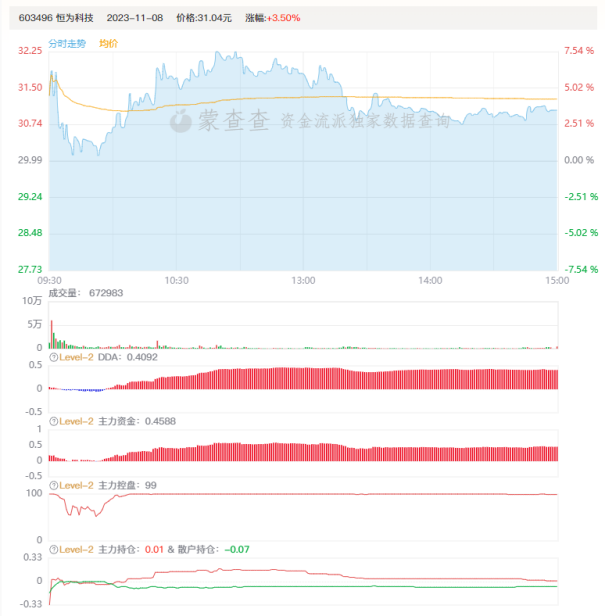This screenshot has width=605, height=616.
Task: Click the 主力资金 0.4588 value
Action: pyautogui.click(x=137, y=421)
